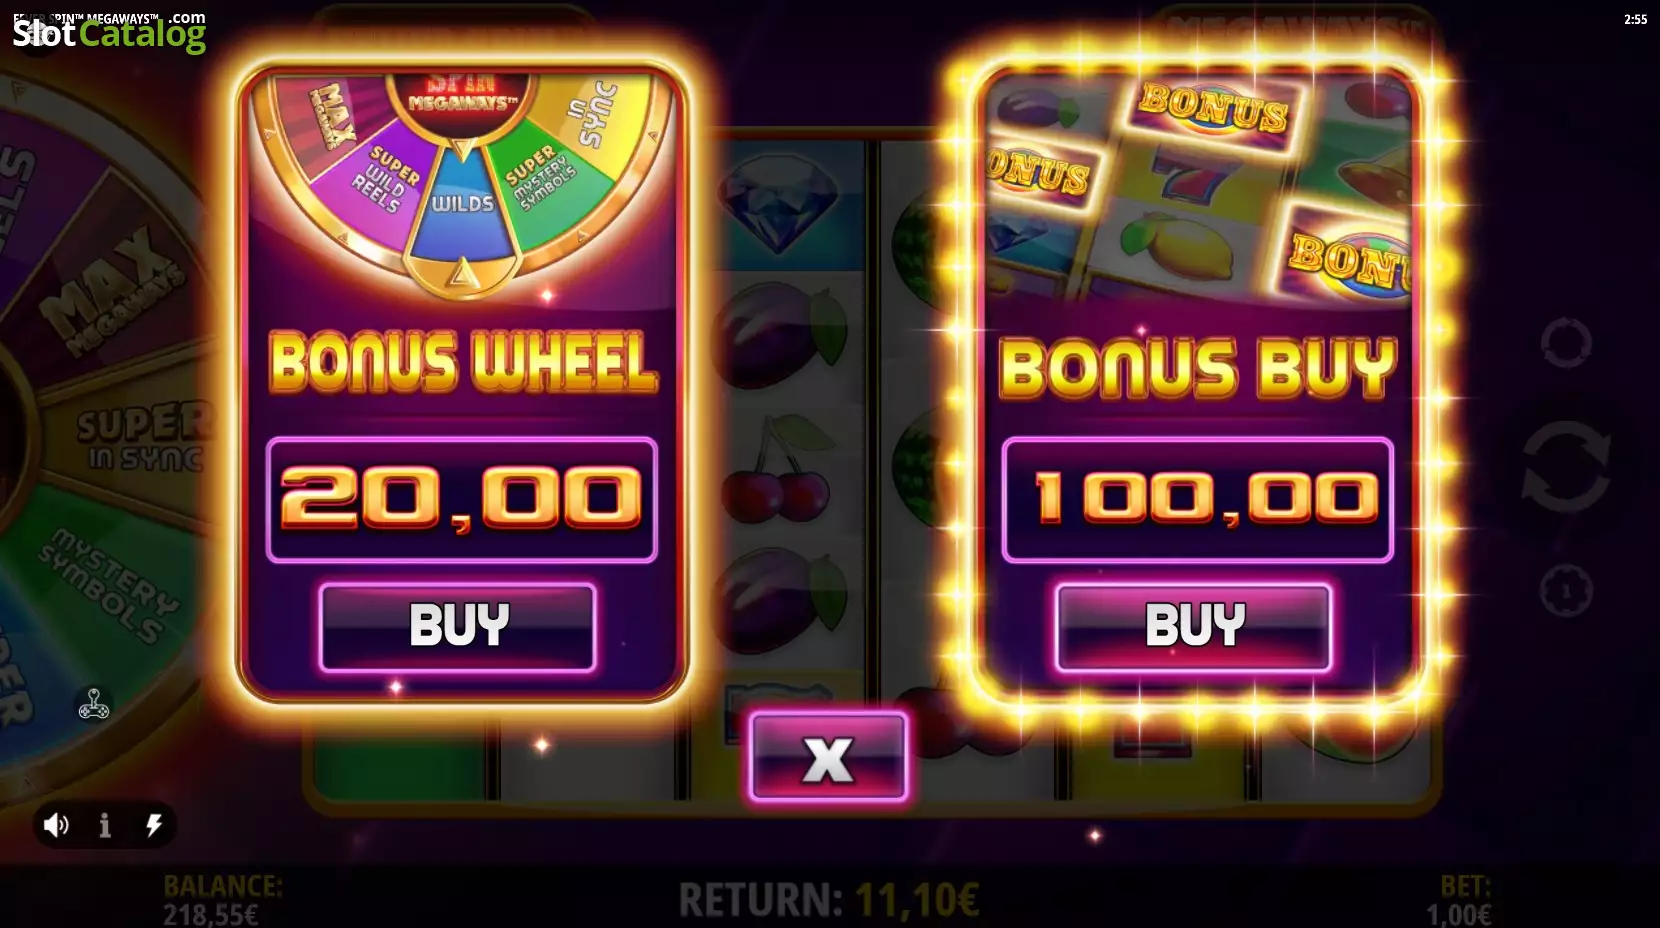Click the Bonus Buy reels illustration
1660x928 pixels.
click(x=1197, y=184)
